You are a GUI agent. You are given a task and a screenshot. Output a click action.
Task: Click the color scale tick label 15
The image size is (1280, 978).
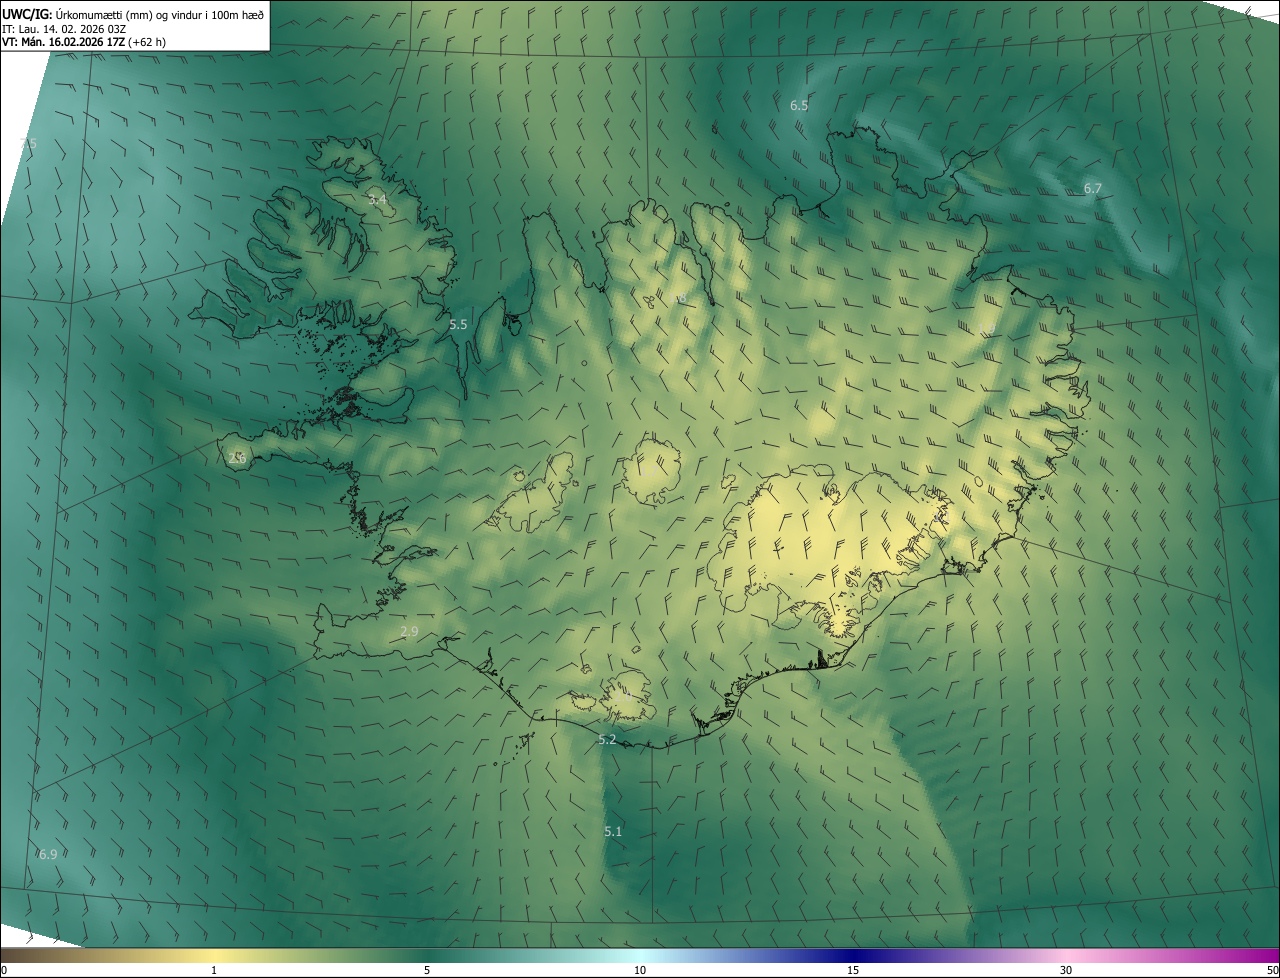(853, 970)
